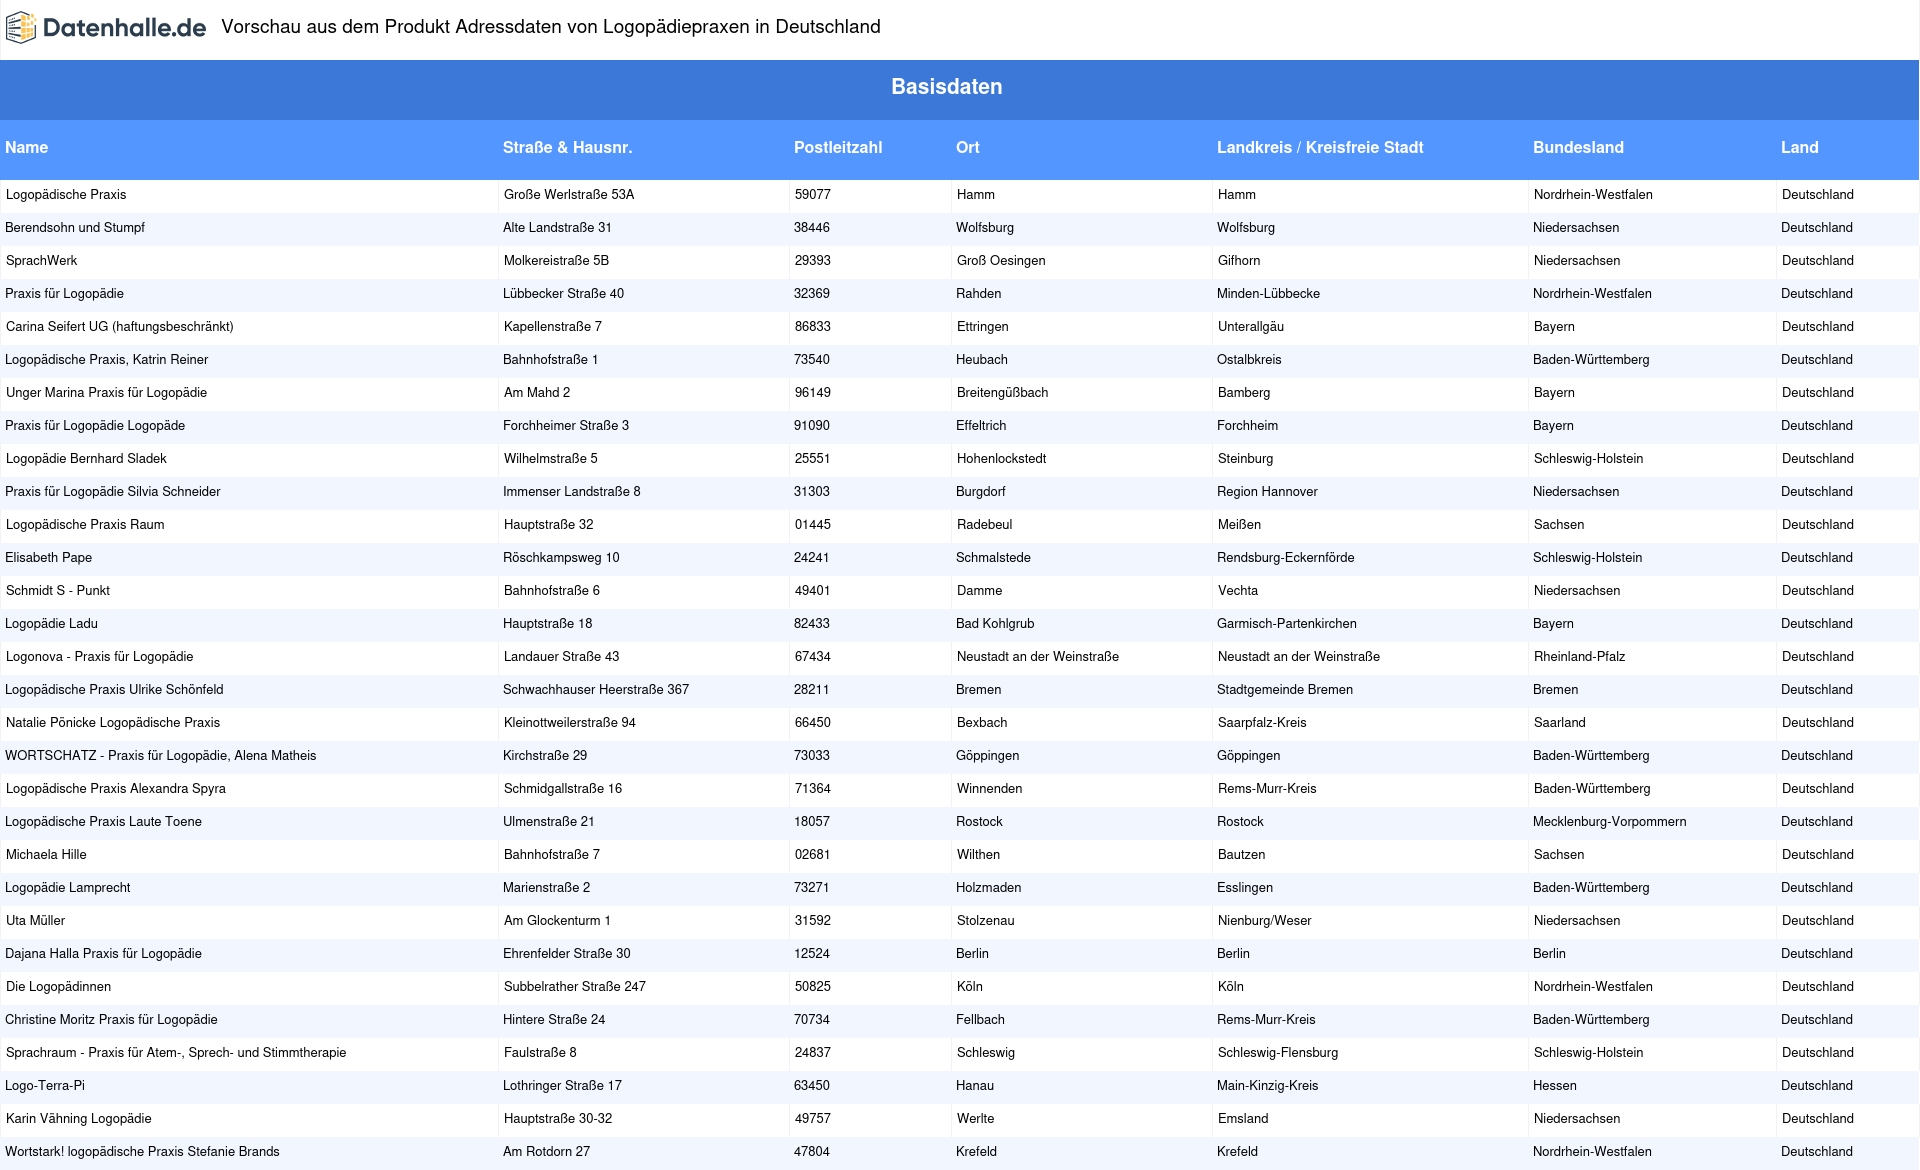
Task: Click postal code 86833
Action: (813, 327)
